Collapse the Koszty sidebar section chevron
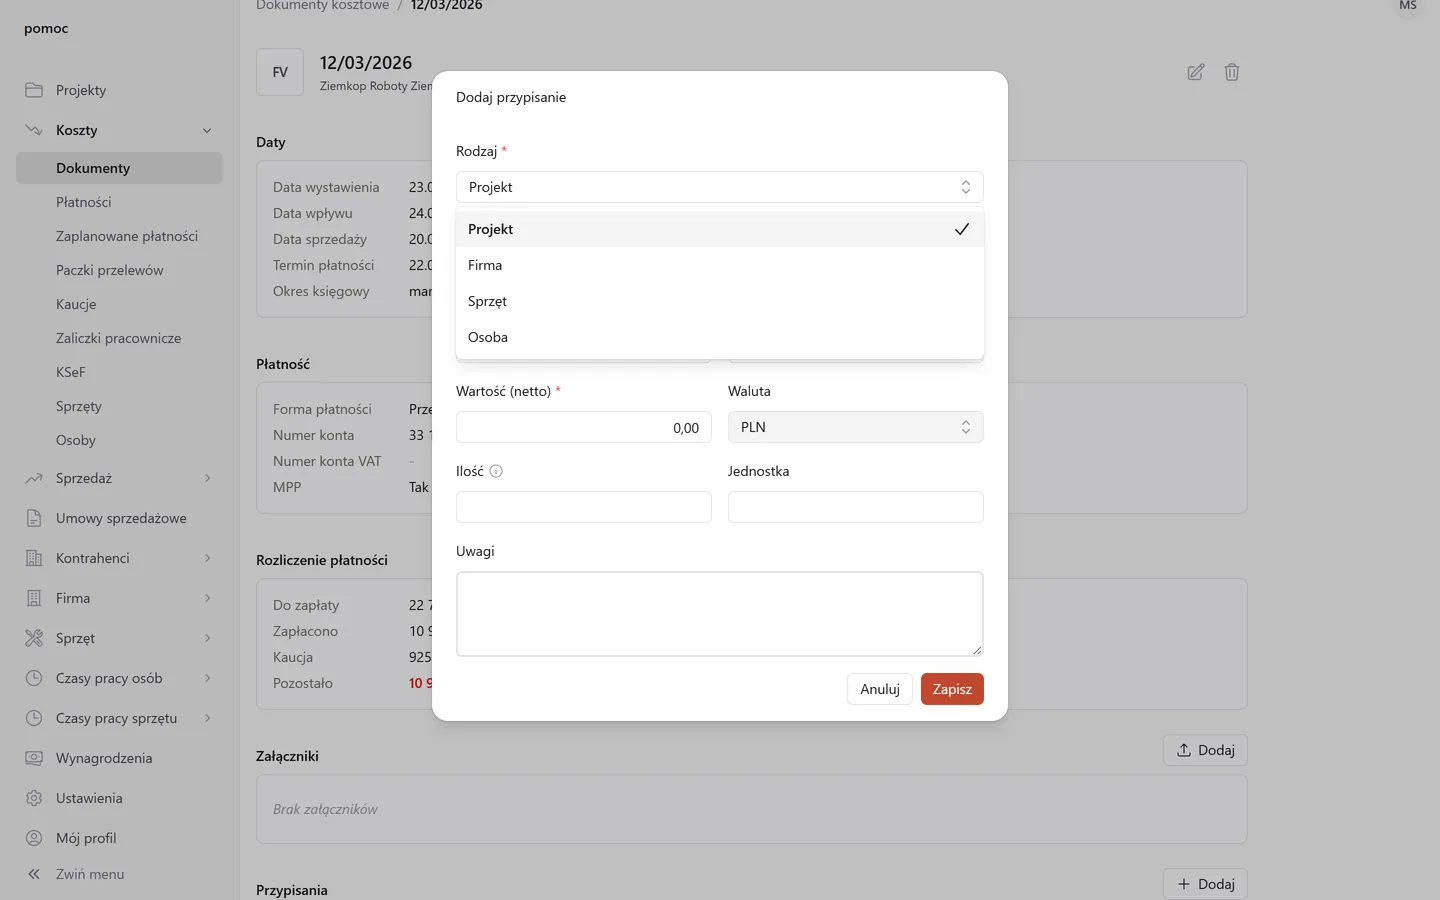 207,130
